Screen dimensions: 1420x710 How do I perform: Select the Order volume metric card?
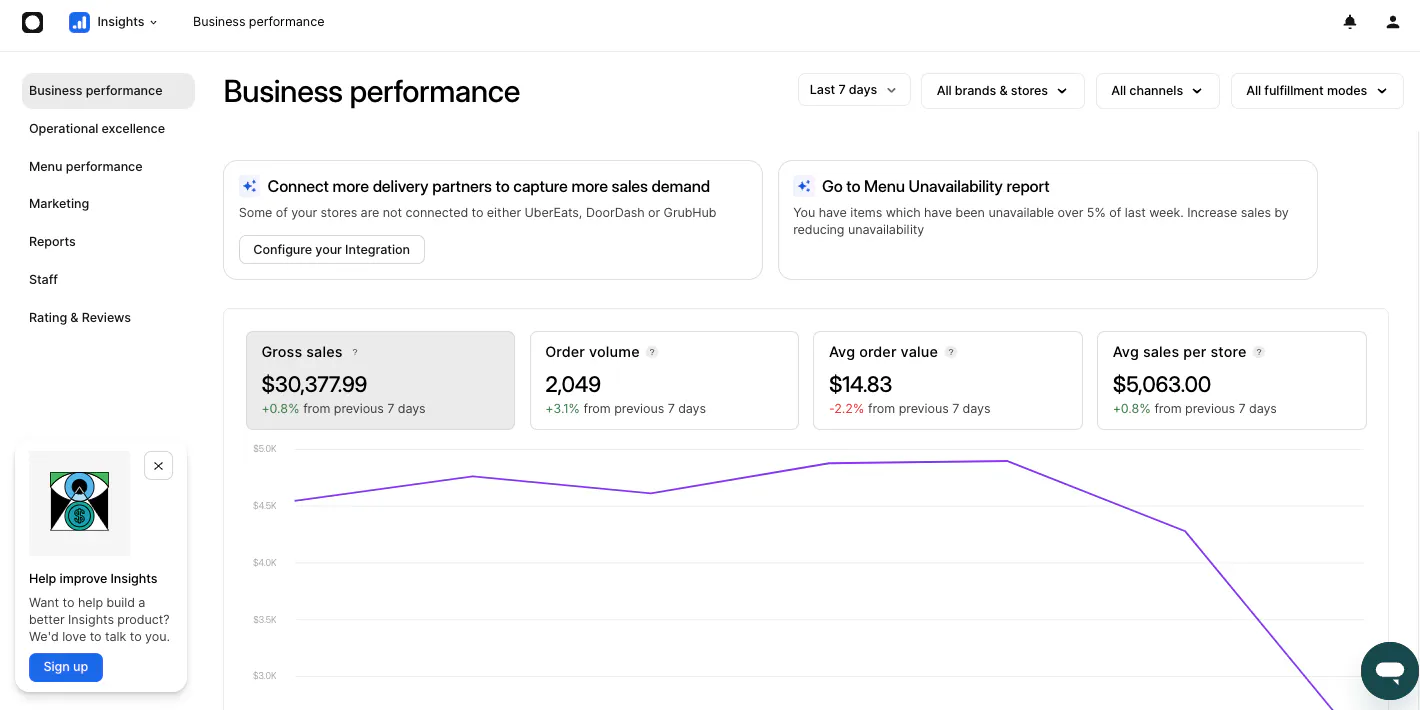[x=664, y=381]
